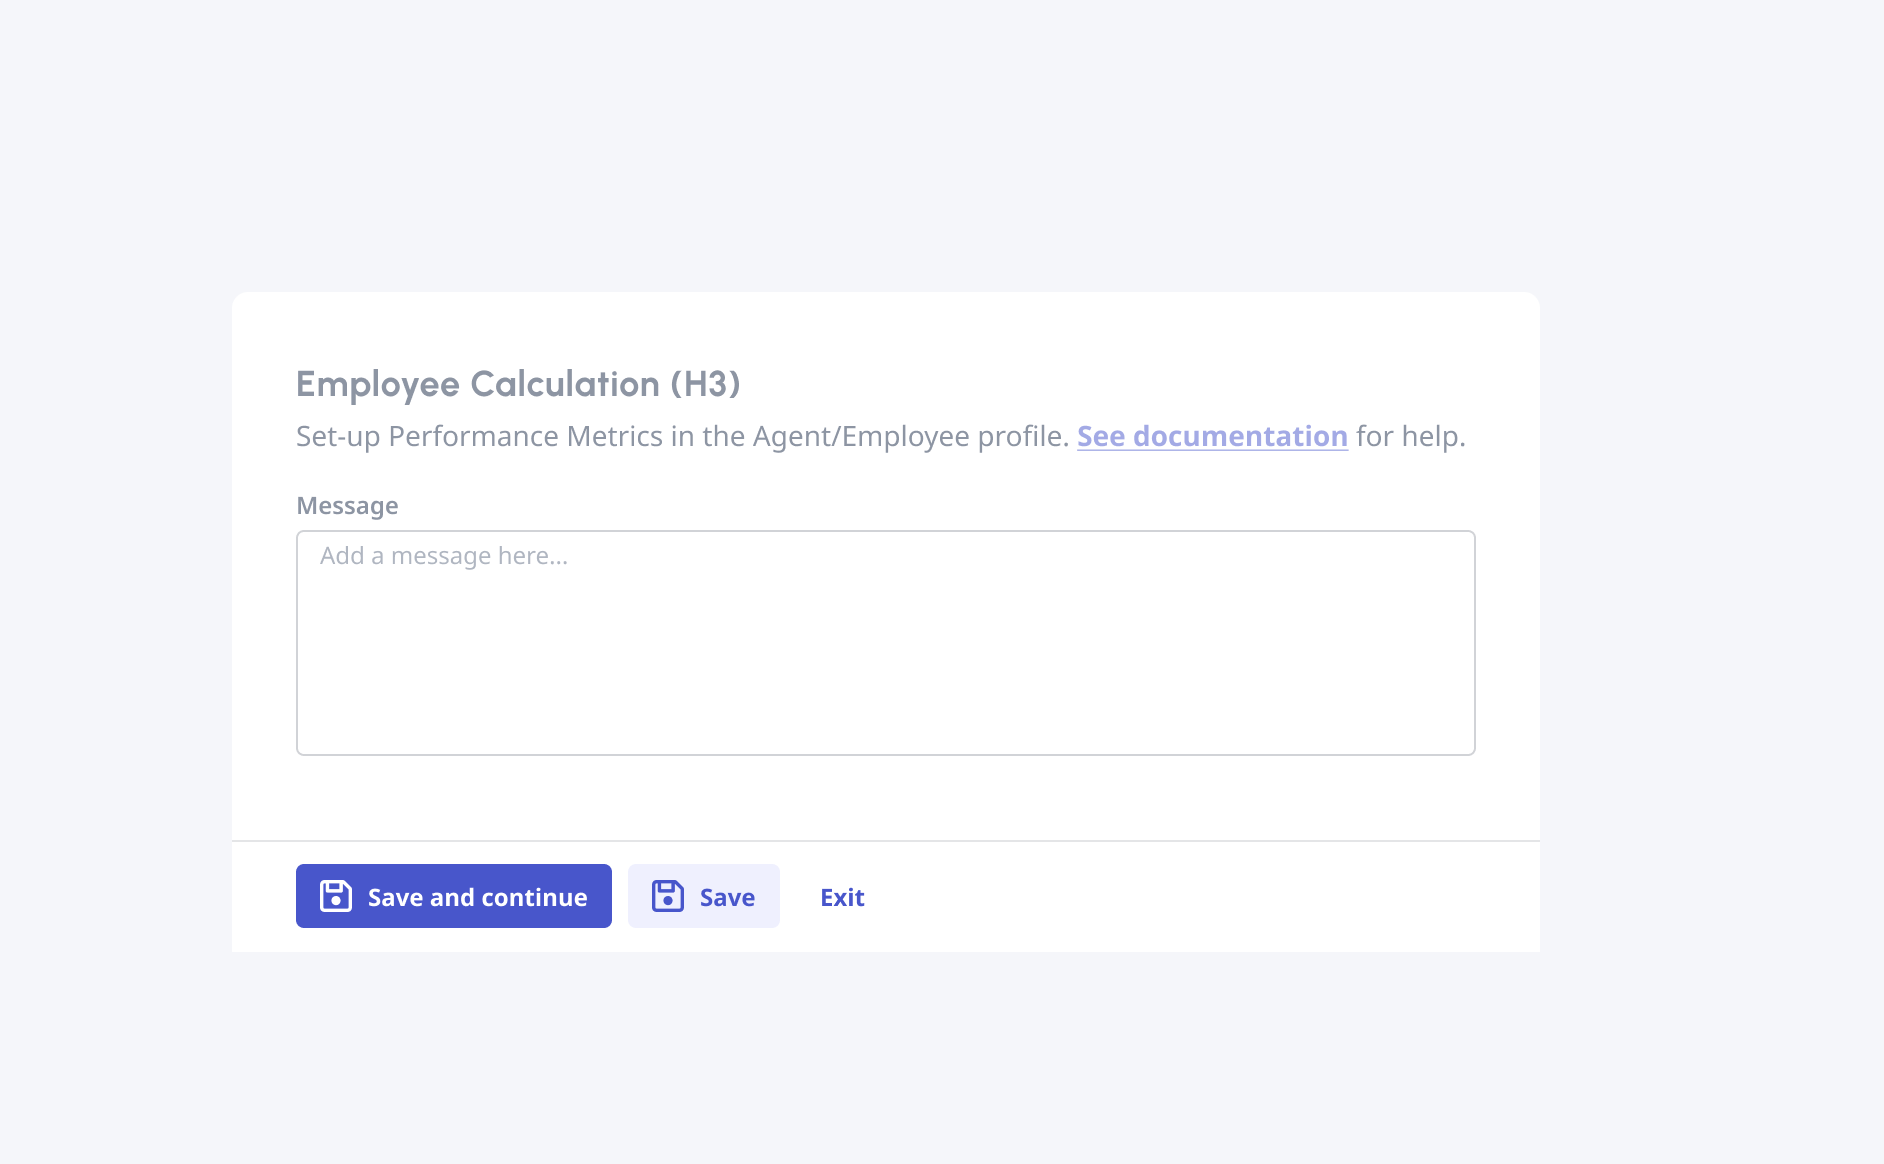The width and height of the screenshot is (1884, 1164).
Task: Click the Employee Calculation (H3) heading
Action: 517,384
